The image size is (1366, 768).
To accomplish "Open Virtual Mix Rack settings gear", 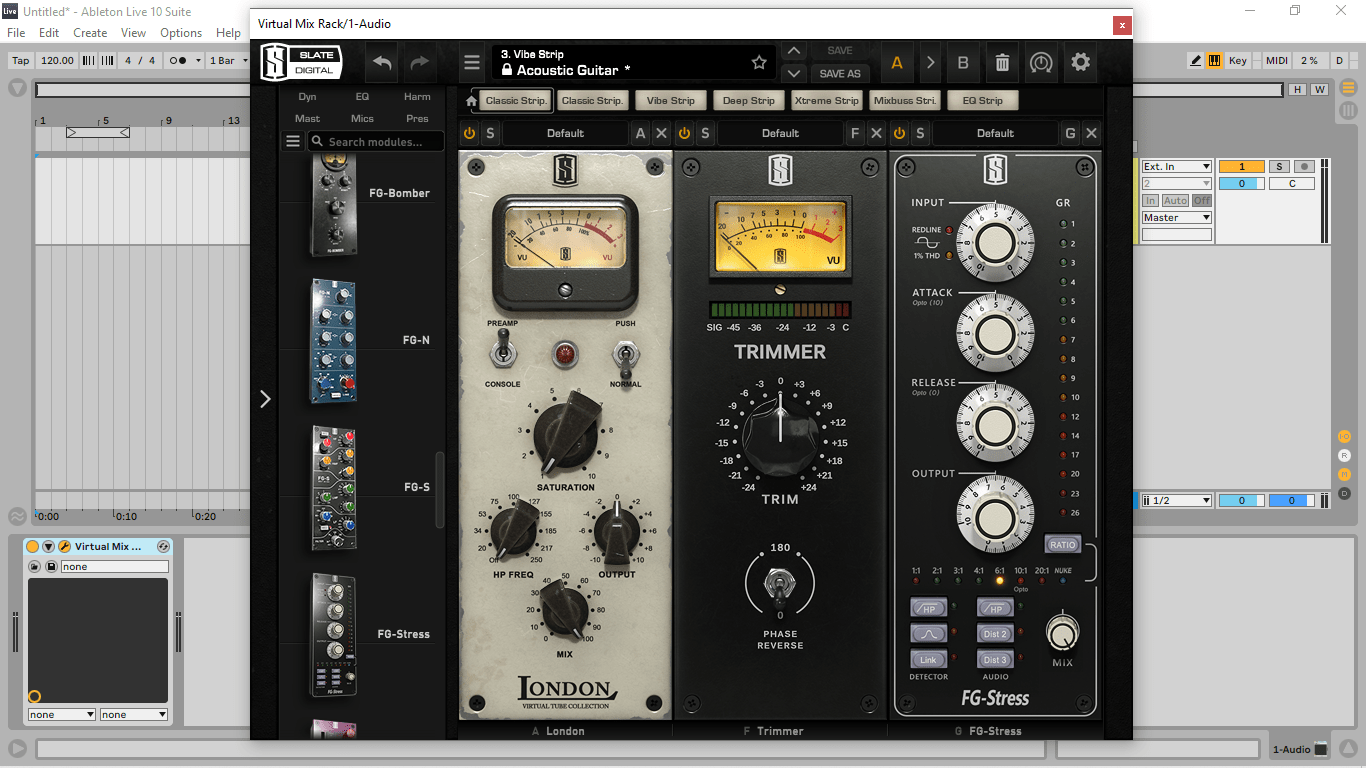I will 1080,62.
